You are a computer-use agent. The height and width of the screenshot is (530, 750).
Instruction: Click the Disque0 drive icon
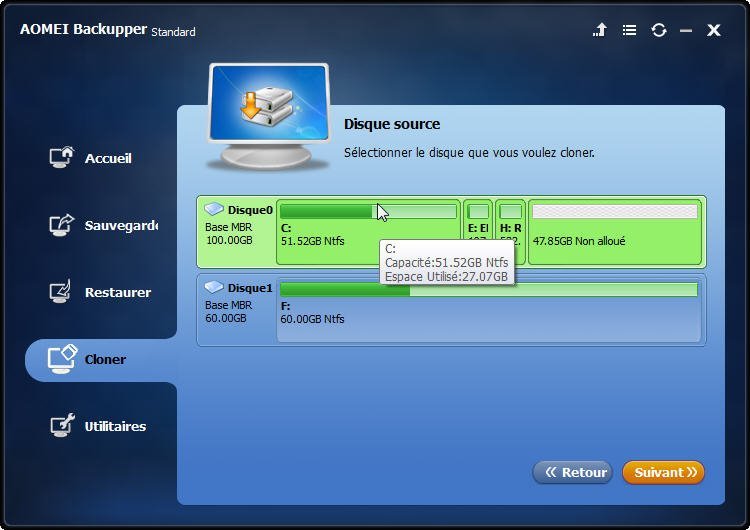click(214, 209)
